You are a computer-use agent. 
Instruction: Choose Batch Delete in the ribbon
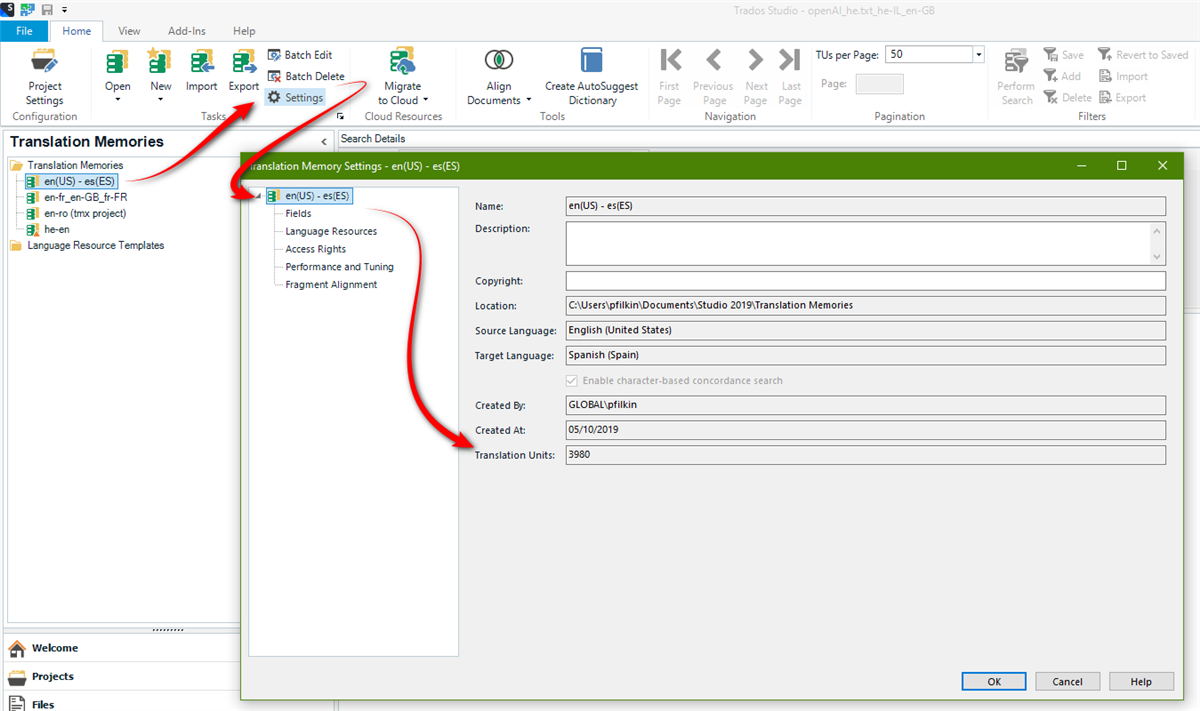click(x=306, y=76)
